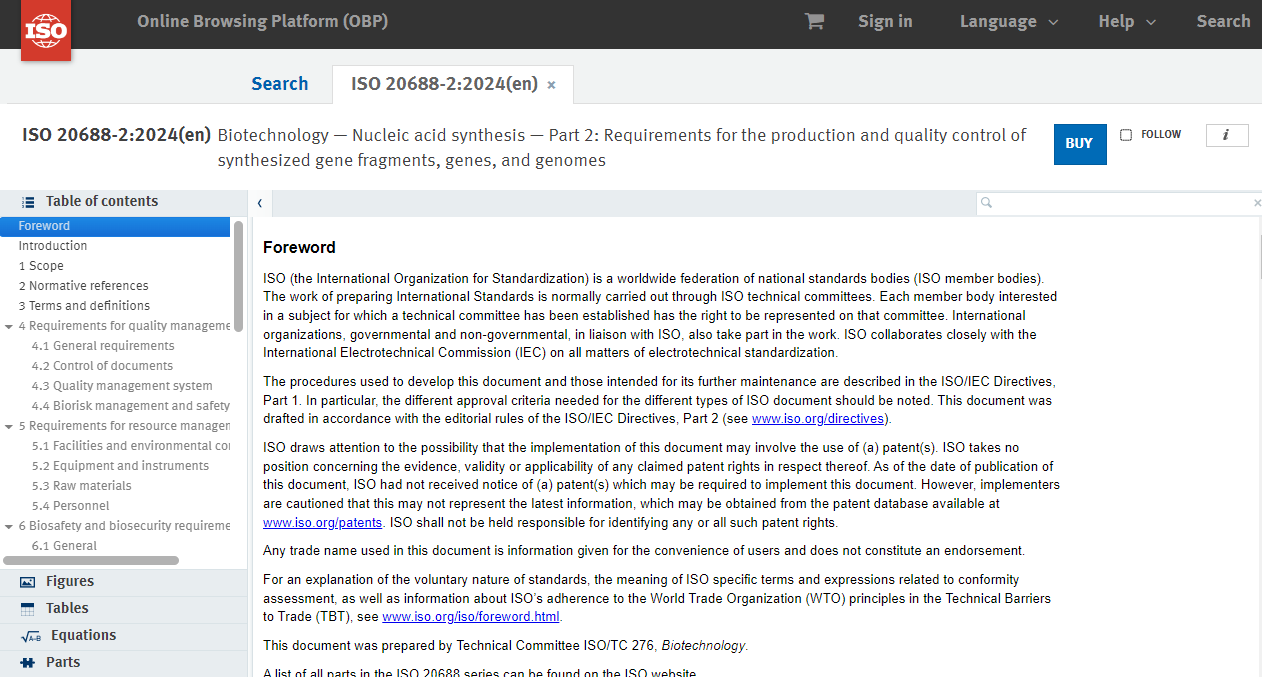1262x677 pixels.
Task: Follow the www.iso.org/patents link
Action: (322, 522)
